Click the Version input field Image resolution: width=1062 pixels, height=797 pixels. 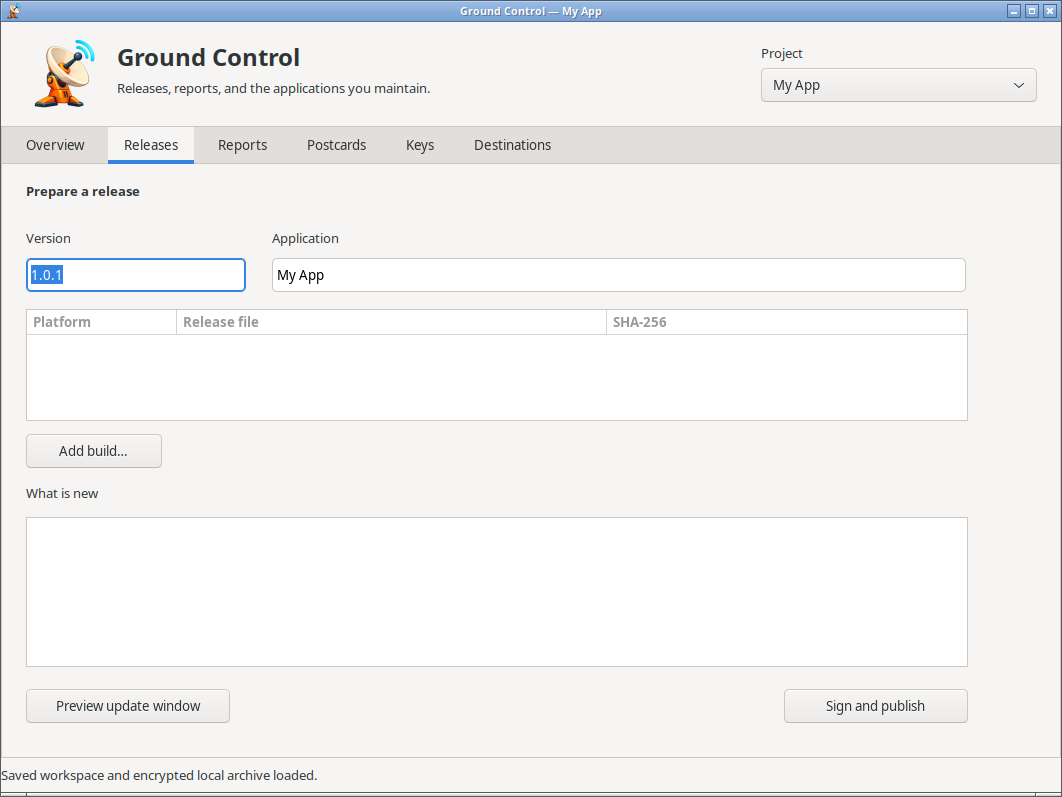click(135, 275)
